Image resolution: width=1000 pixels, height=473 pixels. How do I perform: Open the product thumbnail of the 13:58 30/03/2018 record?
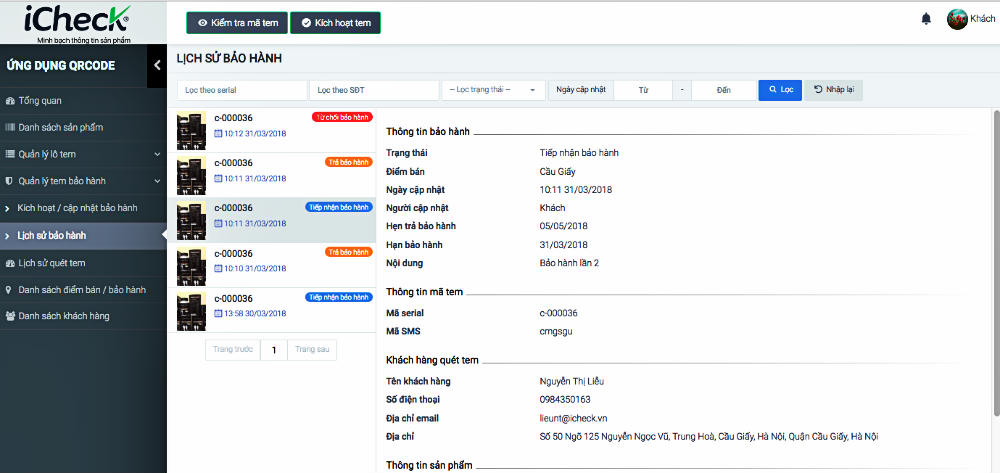tap(191, 311)
